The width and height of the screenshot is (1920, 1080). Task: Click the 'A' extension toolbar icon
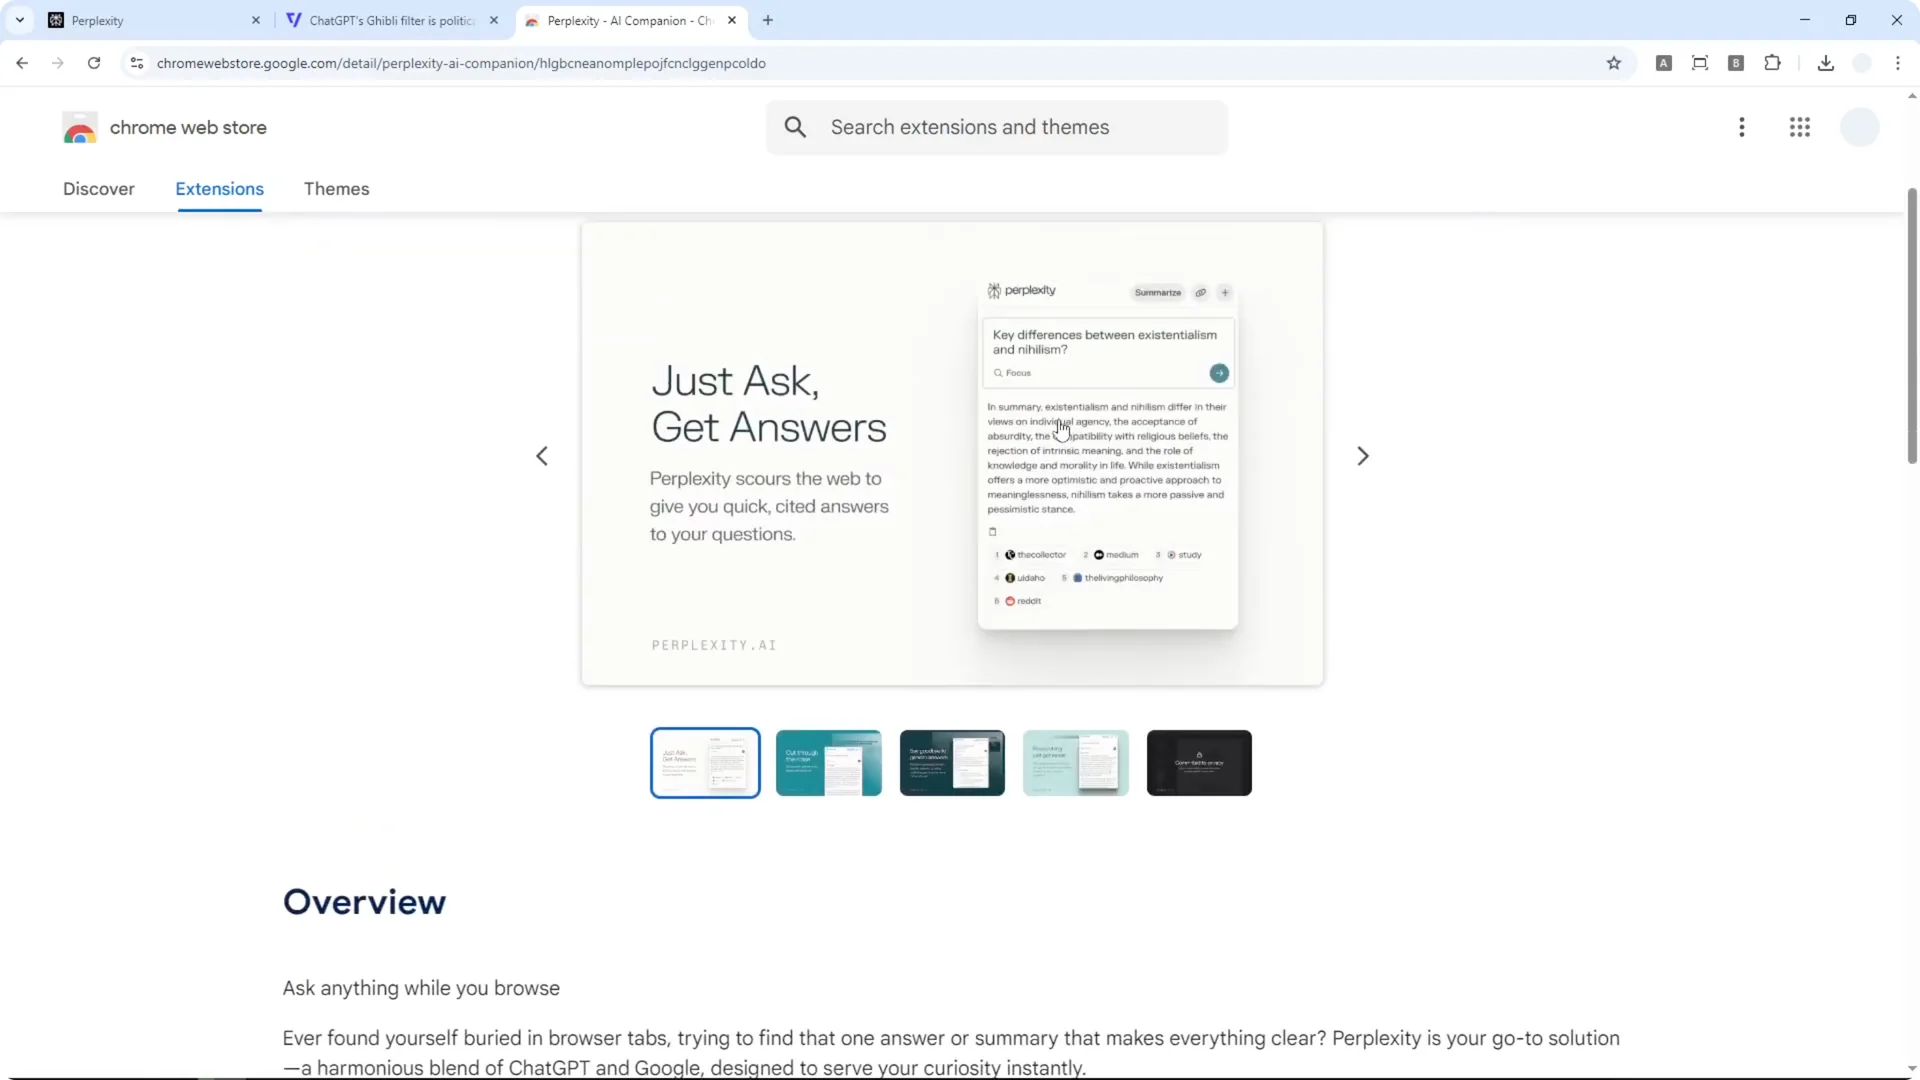click(x=1664, y=62)
